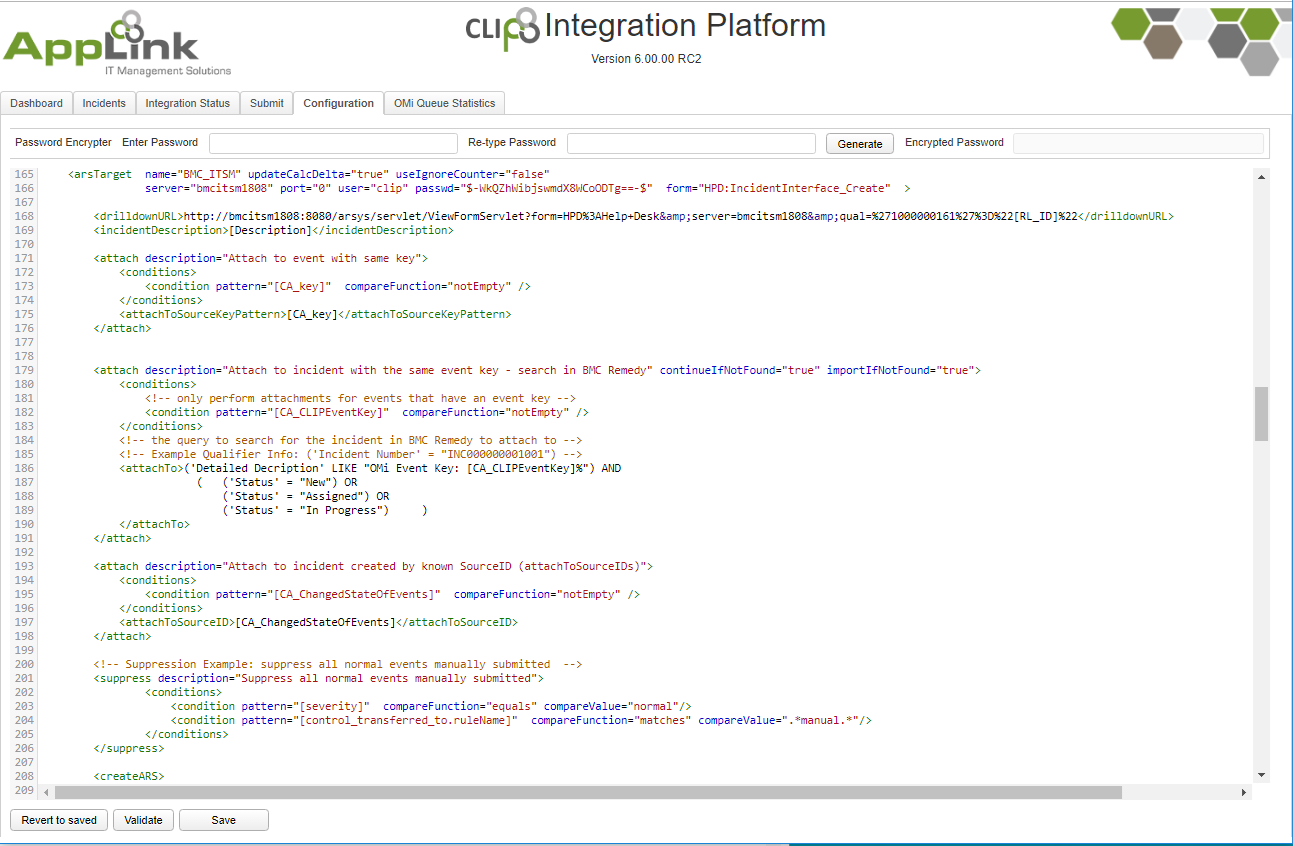
Task: Click the attachTo opening tag on line 186
Action: tap(152, 468)
